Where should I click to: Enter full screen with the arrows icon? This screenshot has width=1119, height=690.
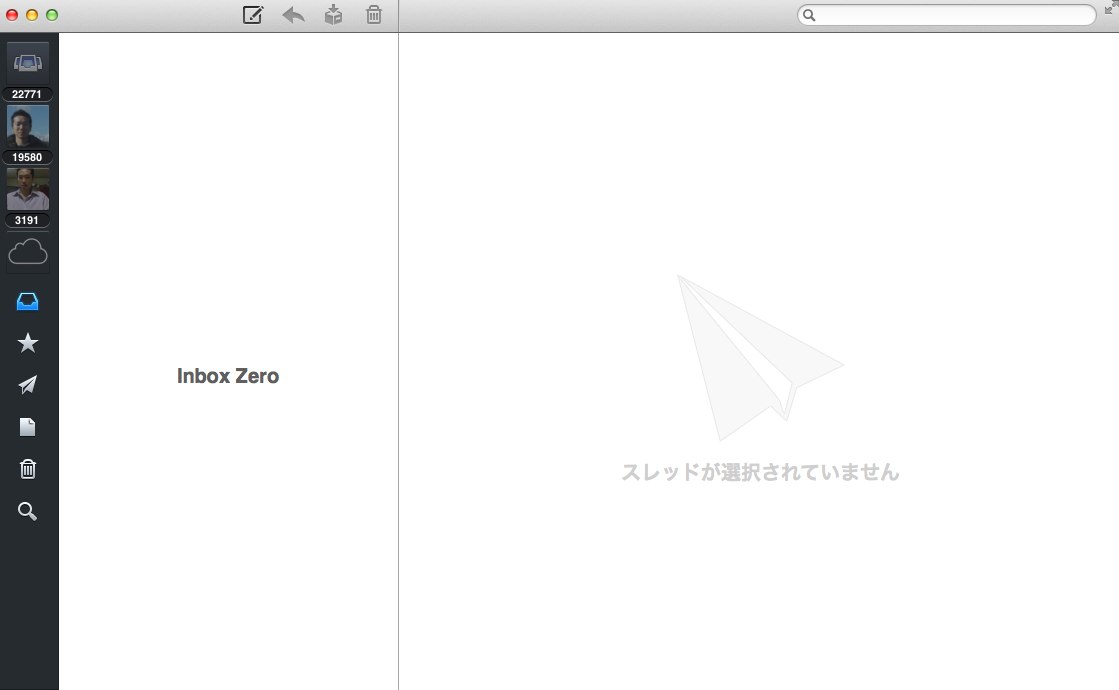[1110, 7]
